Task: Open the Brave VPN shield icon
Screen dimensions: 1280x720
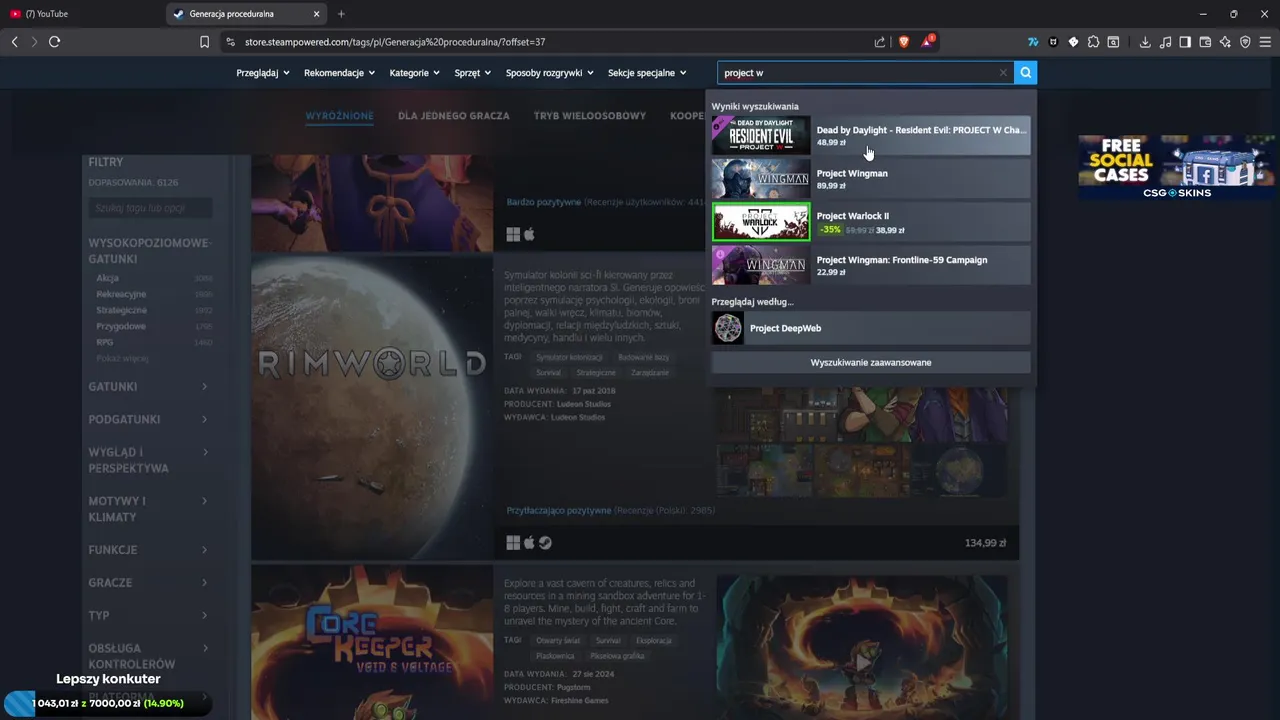Action: click(x=1245, y=42)
